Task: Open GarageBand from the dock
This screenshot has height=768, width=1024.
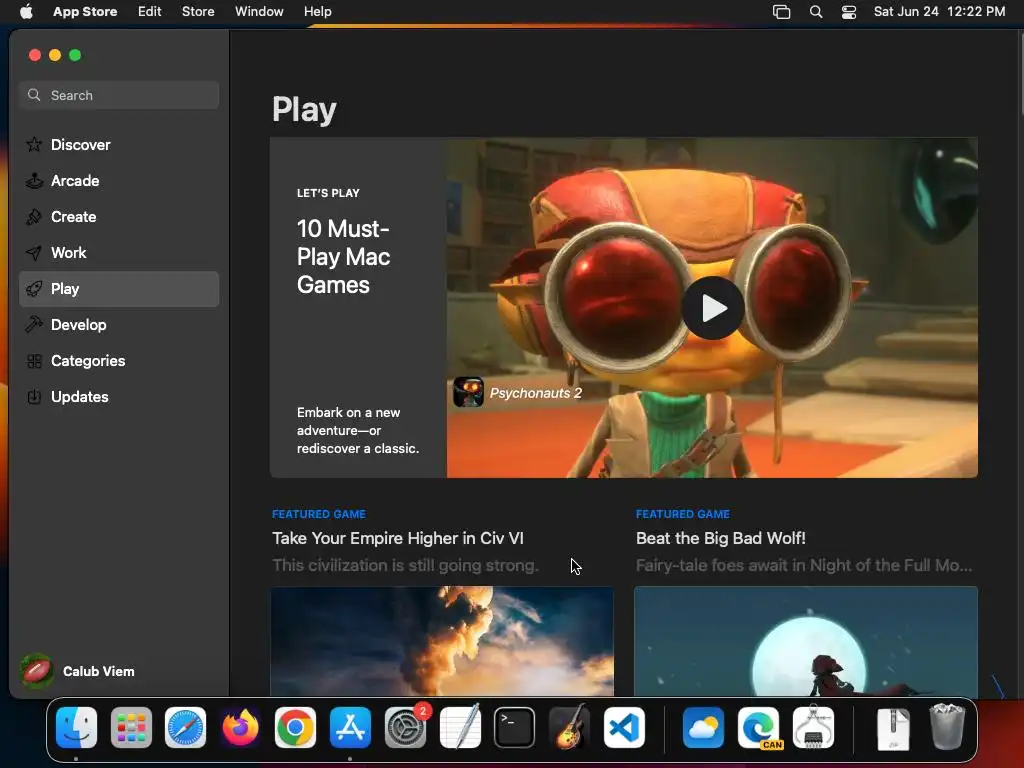Action: tap(569, 727)
